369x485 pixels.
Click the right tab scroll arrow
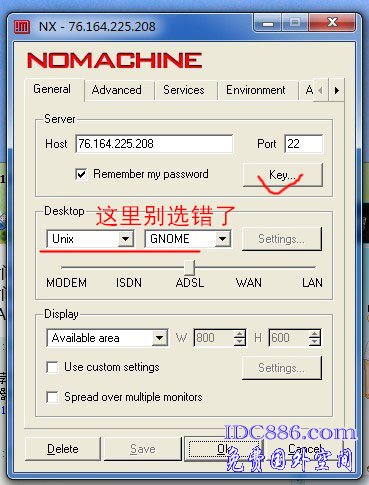click(337, 90)
